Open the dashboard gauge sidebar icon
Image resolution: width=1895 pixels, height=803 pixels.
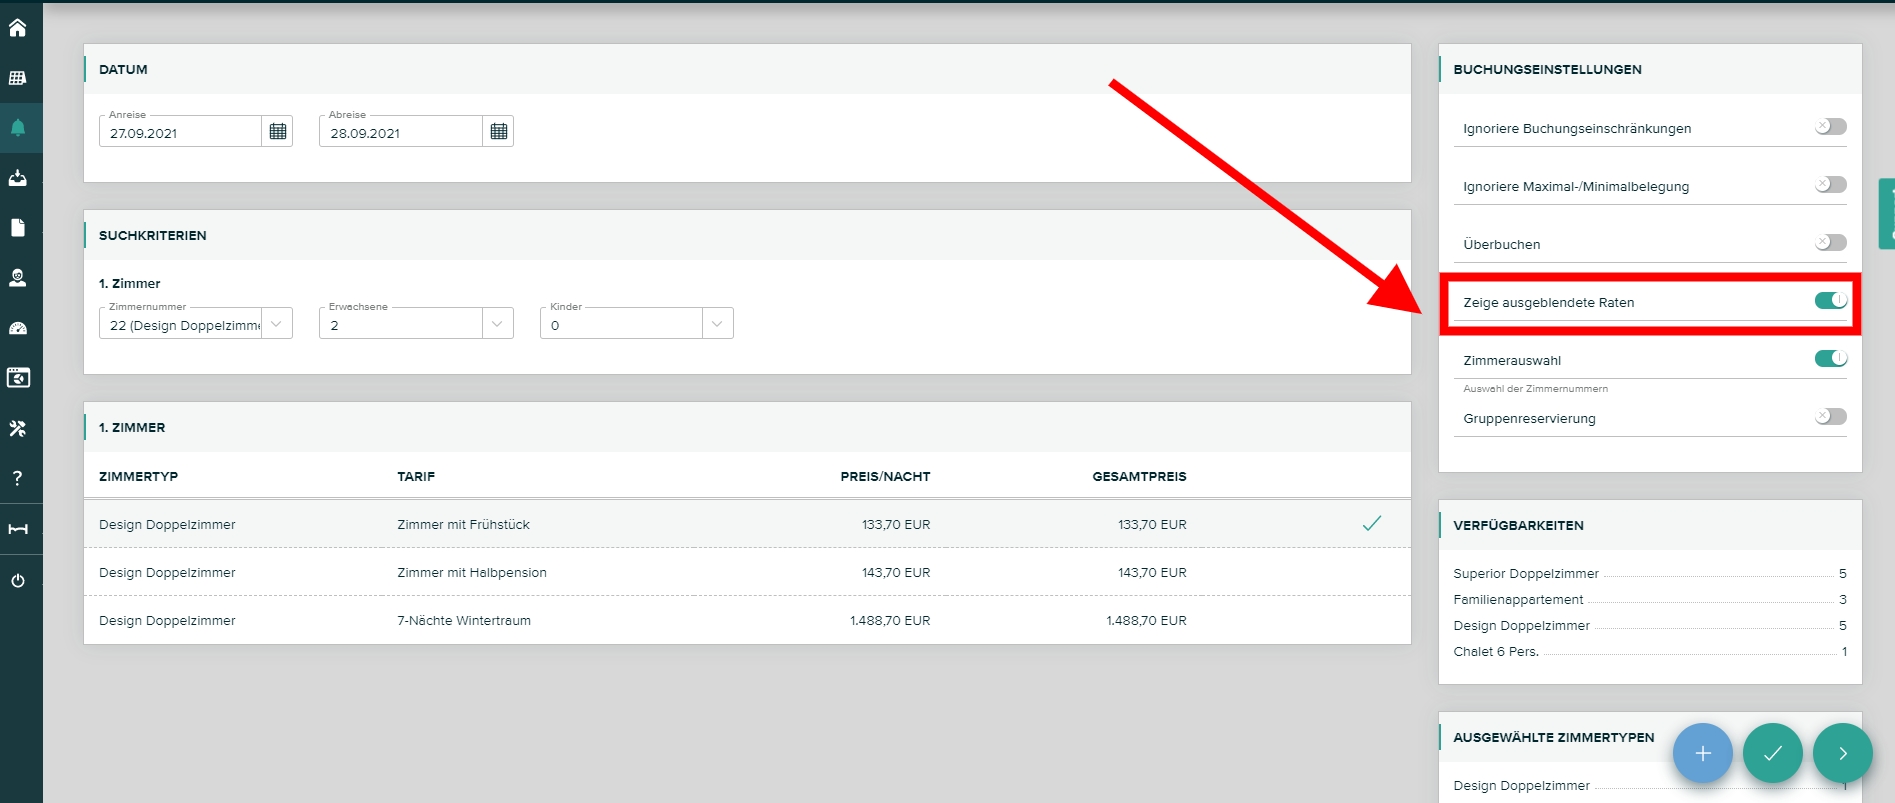18,328
